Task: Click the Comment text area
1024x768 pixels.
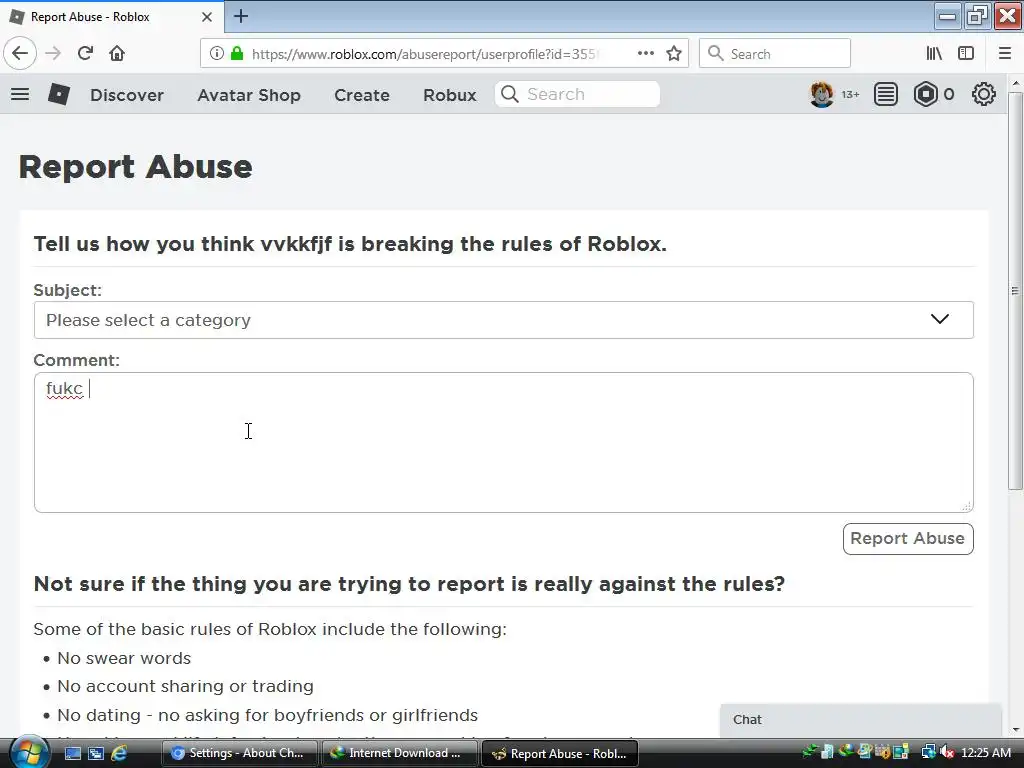Action: coord(504,442)
